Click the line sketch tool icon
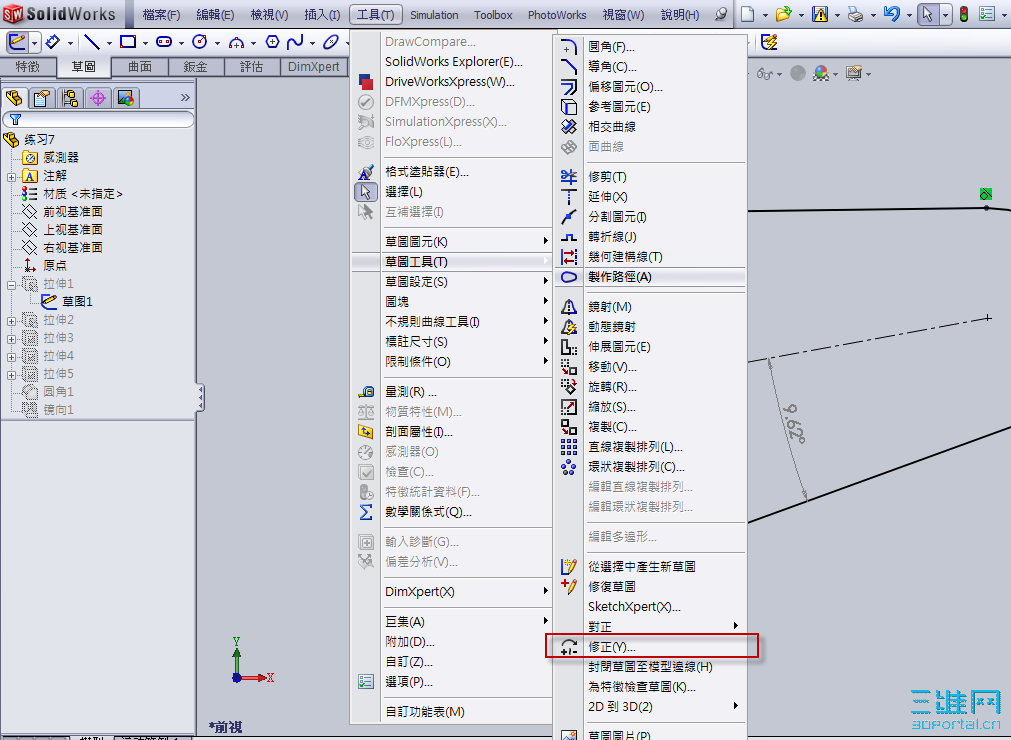This screenshot has width=1011, height=740. click(92, 43)
